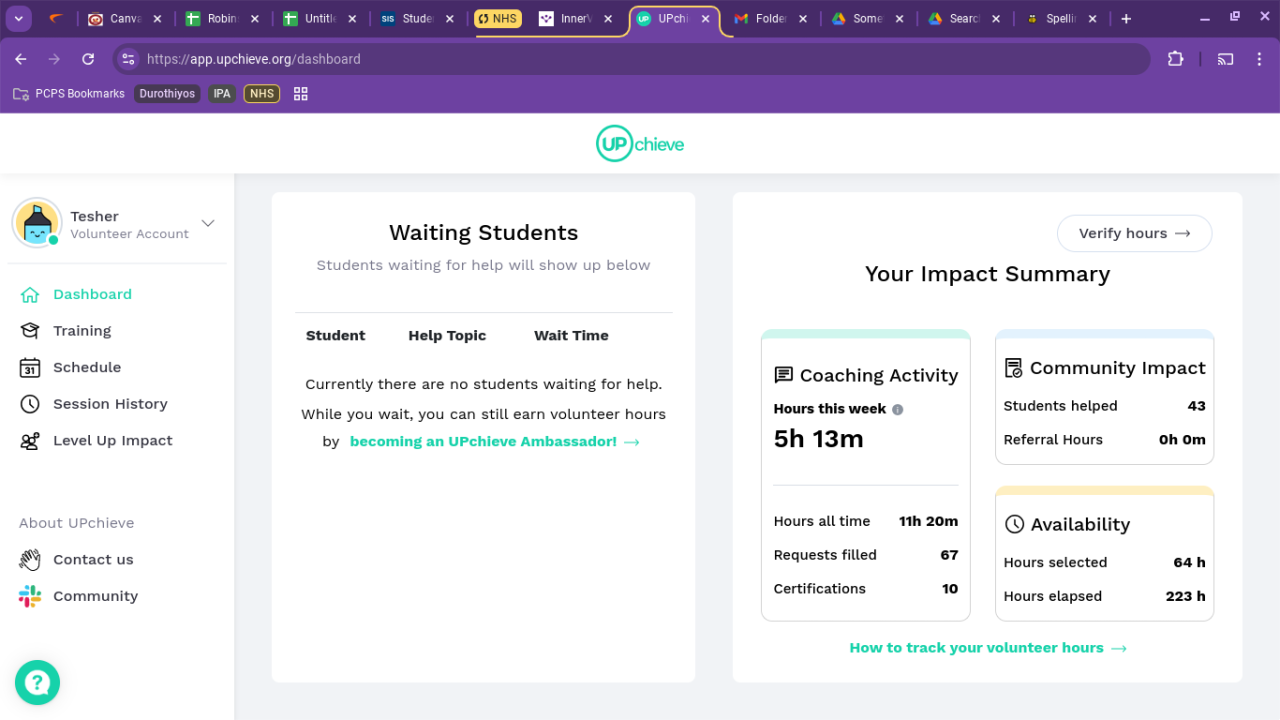
Task: Switch to the Spelling tab
Action: tap(1061, 19)
